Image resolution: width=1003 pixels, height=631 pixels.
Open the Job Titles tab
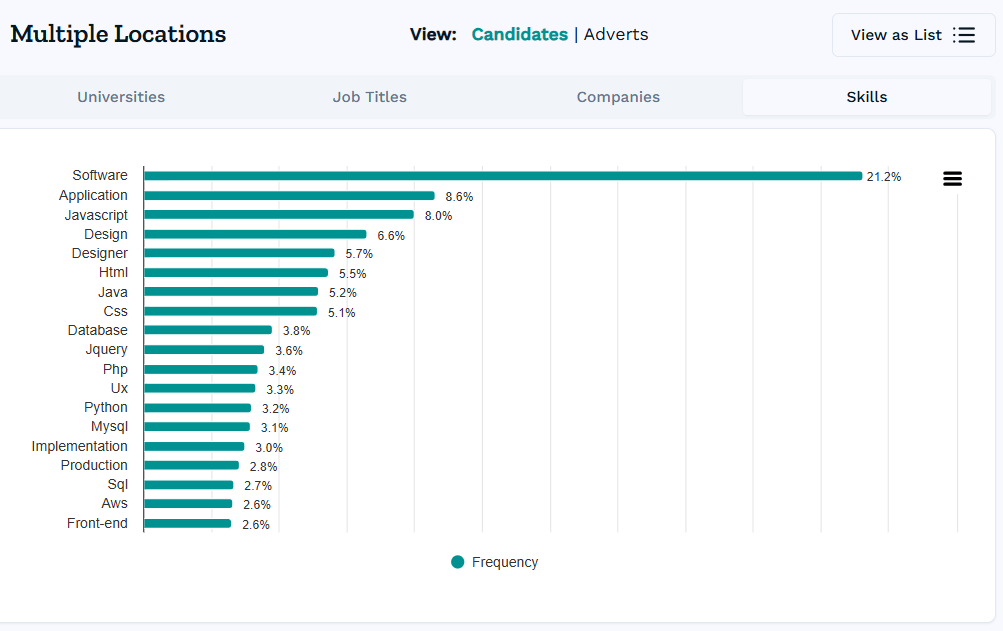369,97
